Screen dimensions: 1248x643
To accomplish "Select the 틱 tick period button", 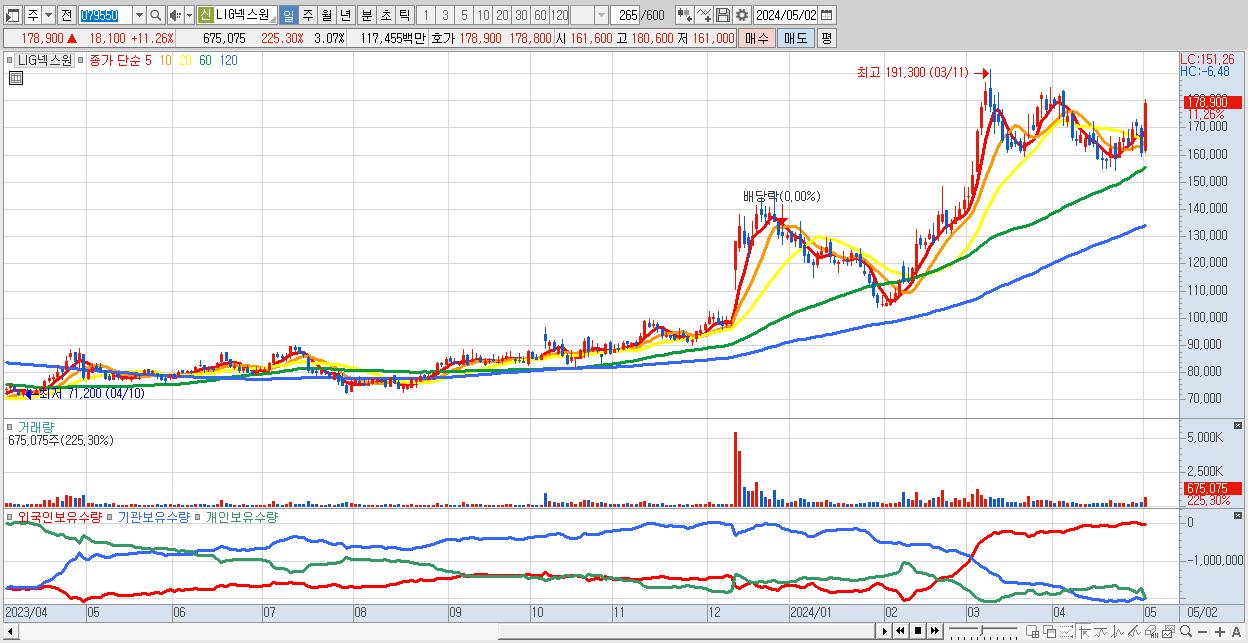I will pos(404,15).
